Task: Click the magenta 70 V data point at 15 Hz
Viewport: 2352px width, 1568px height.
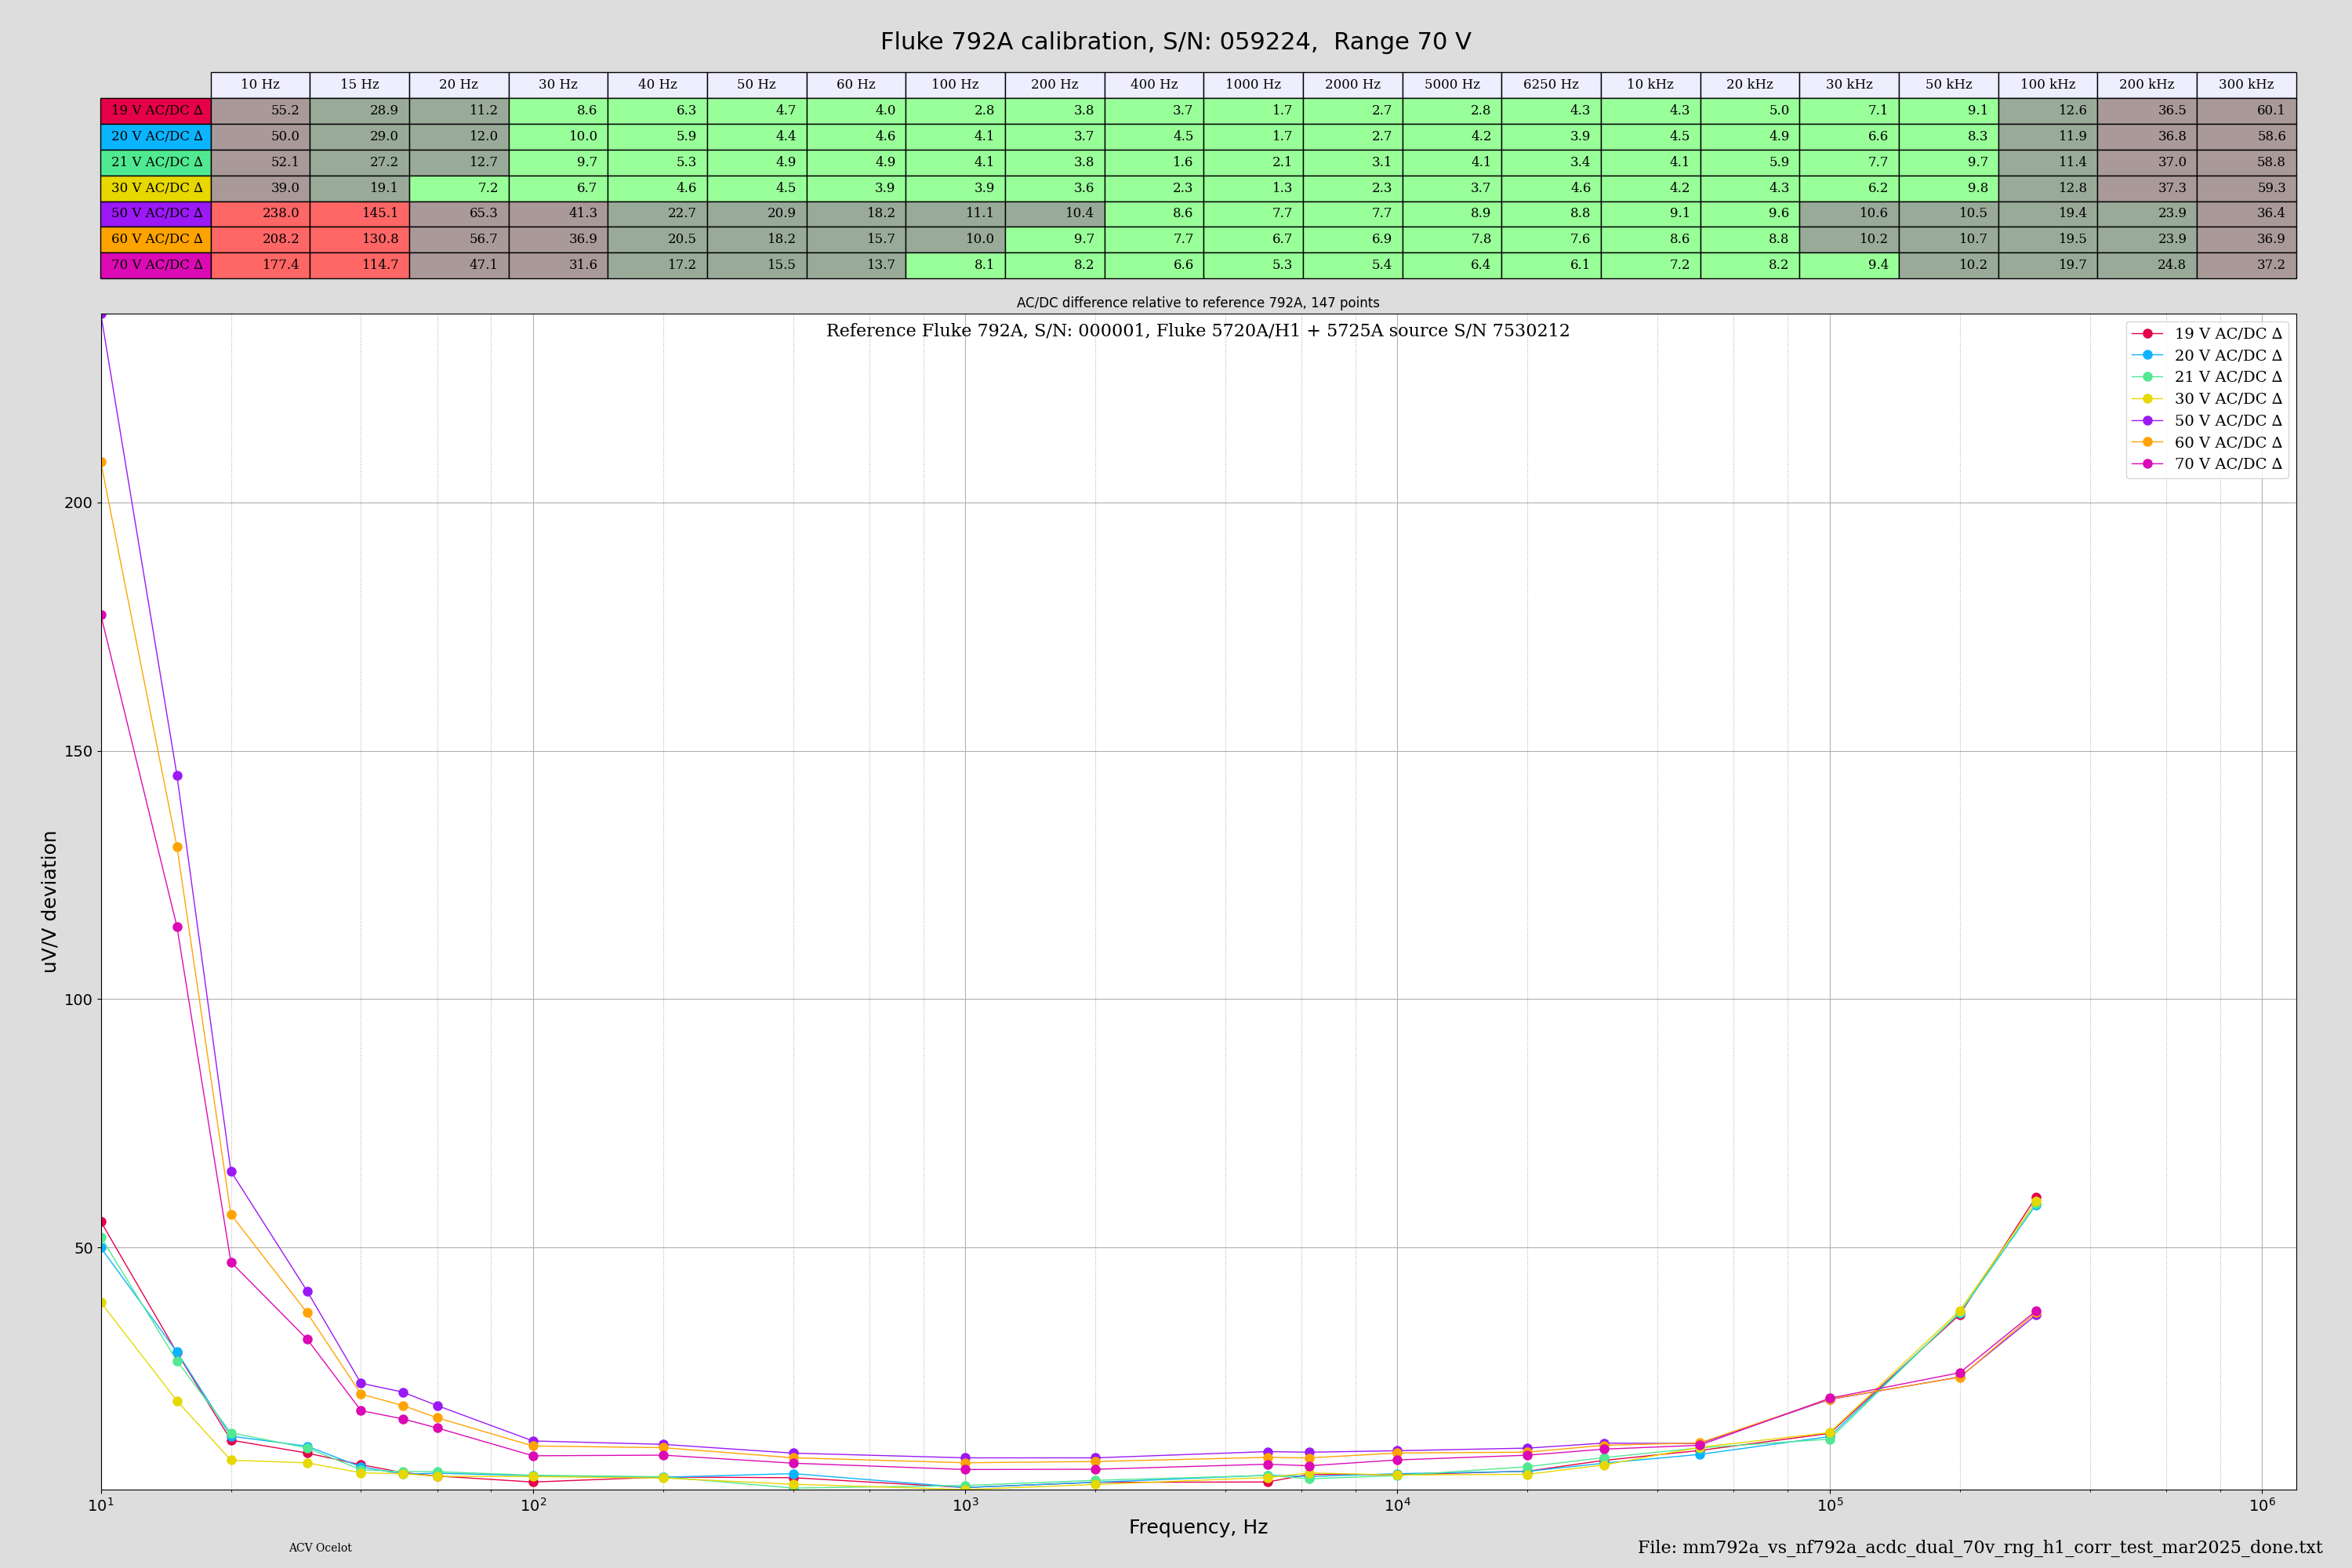Action: [x=177, y=927]
